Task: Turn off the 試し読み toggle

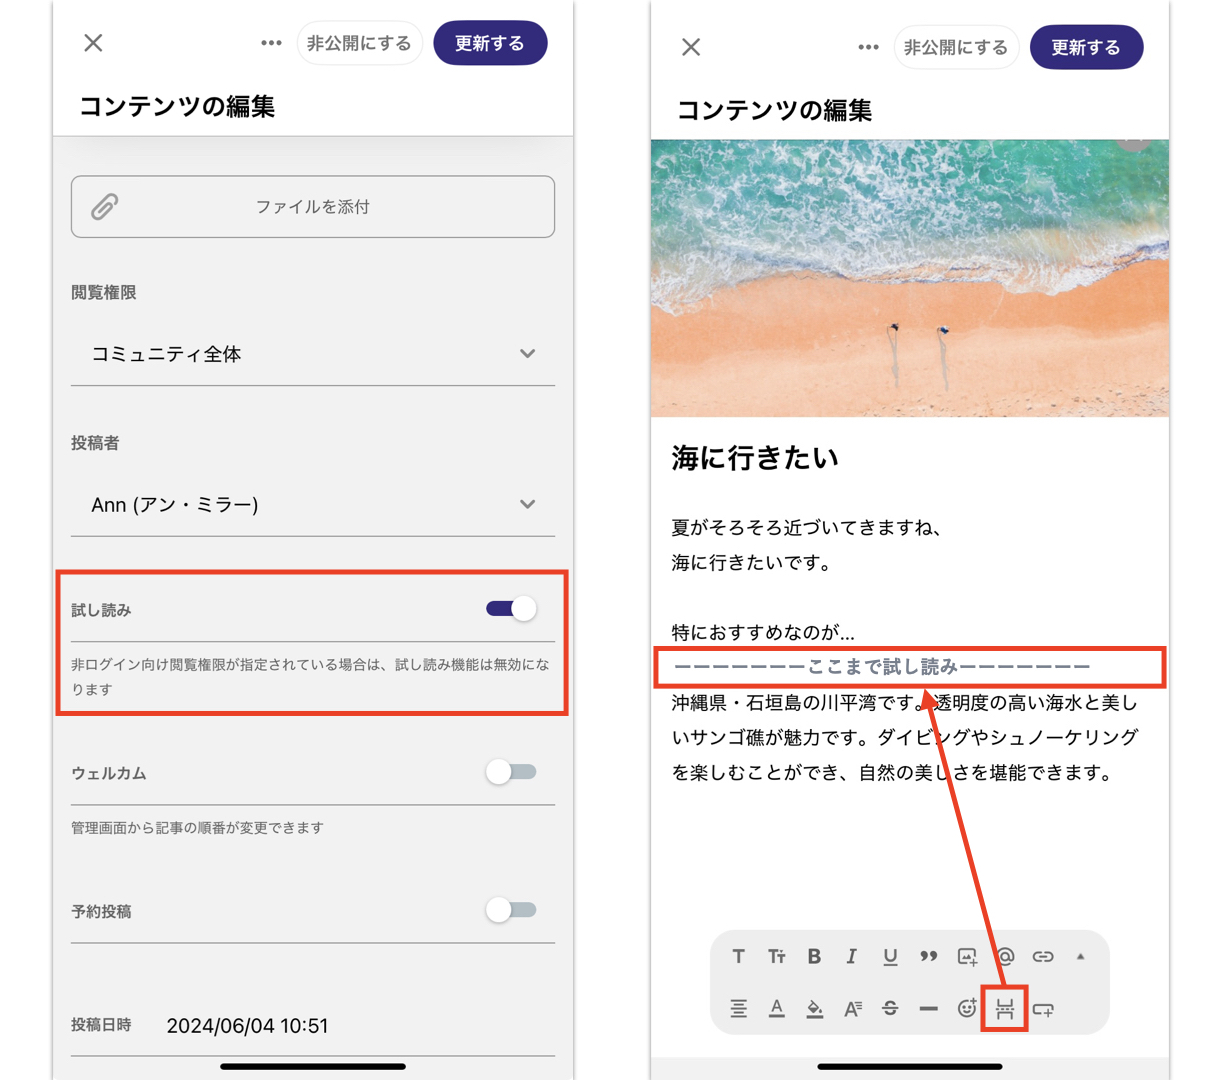Action: coord(511,609)
